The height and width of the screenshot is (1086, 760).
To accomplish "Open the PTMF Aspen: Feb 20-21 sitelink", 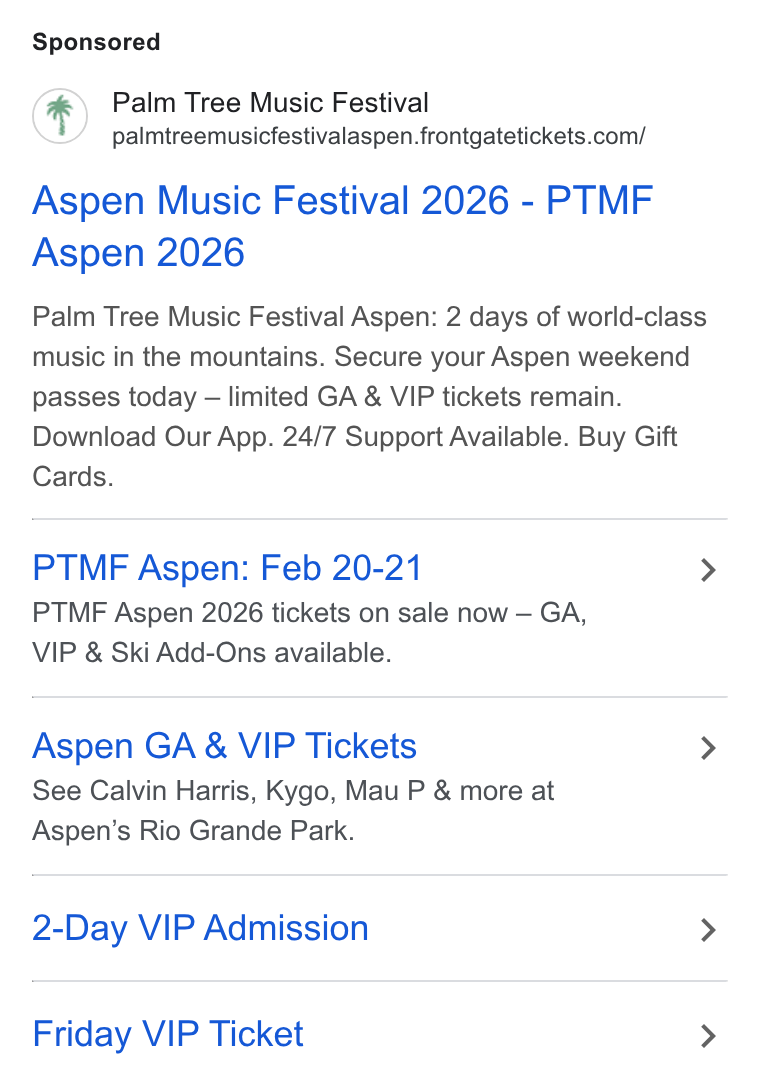I will tap(227, 568).
